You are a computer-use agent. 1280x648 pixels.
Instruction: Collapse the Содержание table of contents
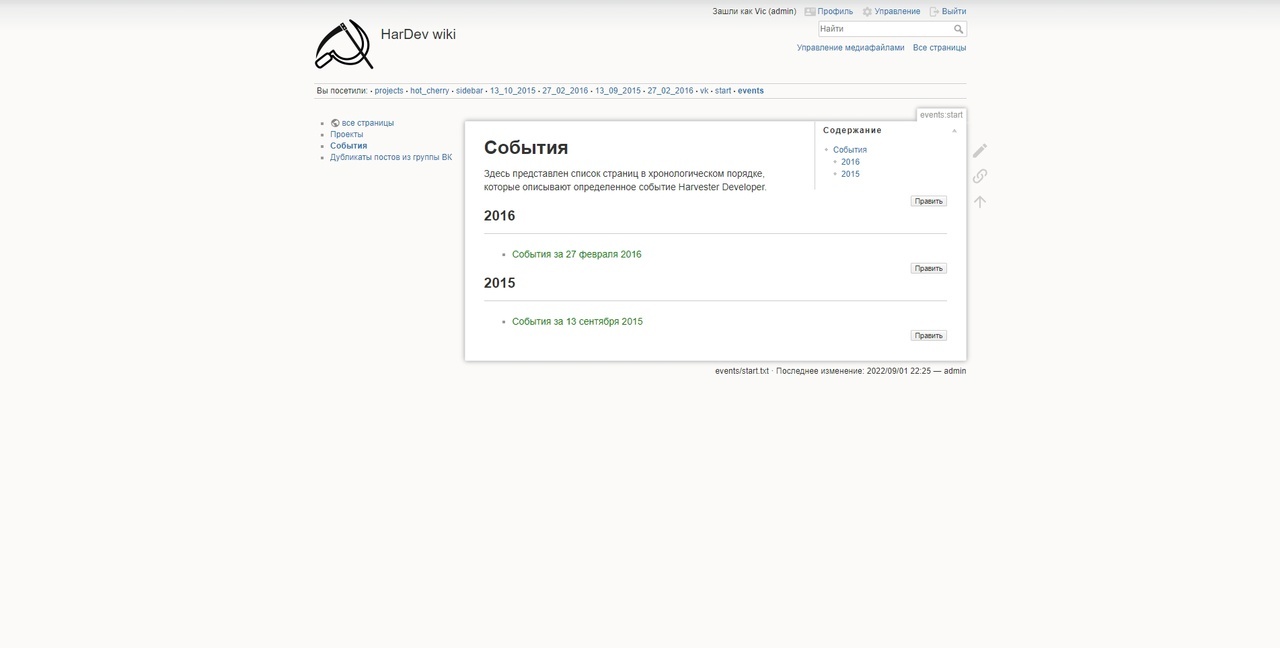[954, 131]
